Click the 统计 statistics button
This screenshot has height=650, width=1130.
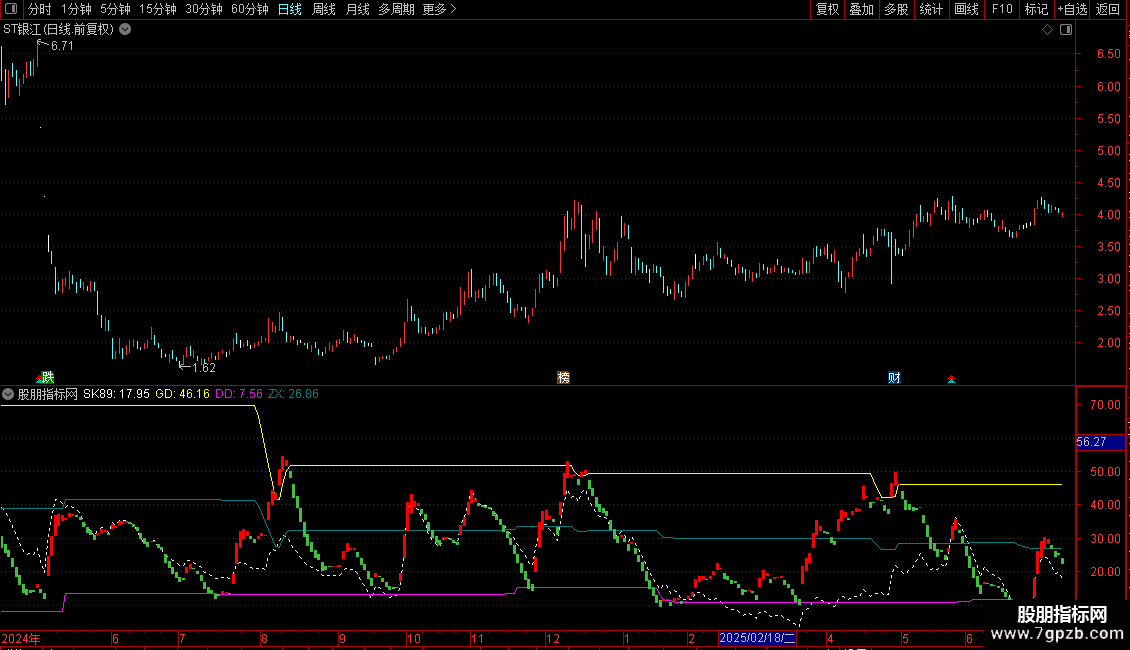(931, 9)
